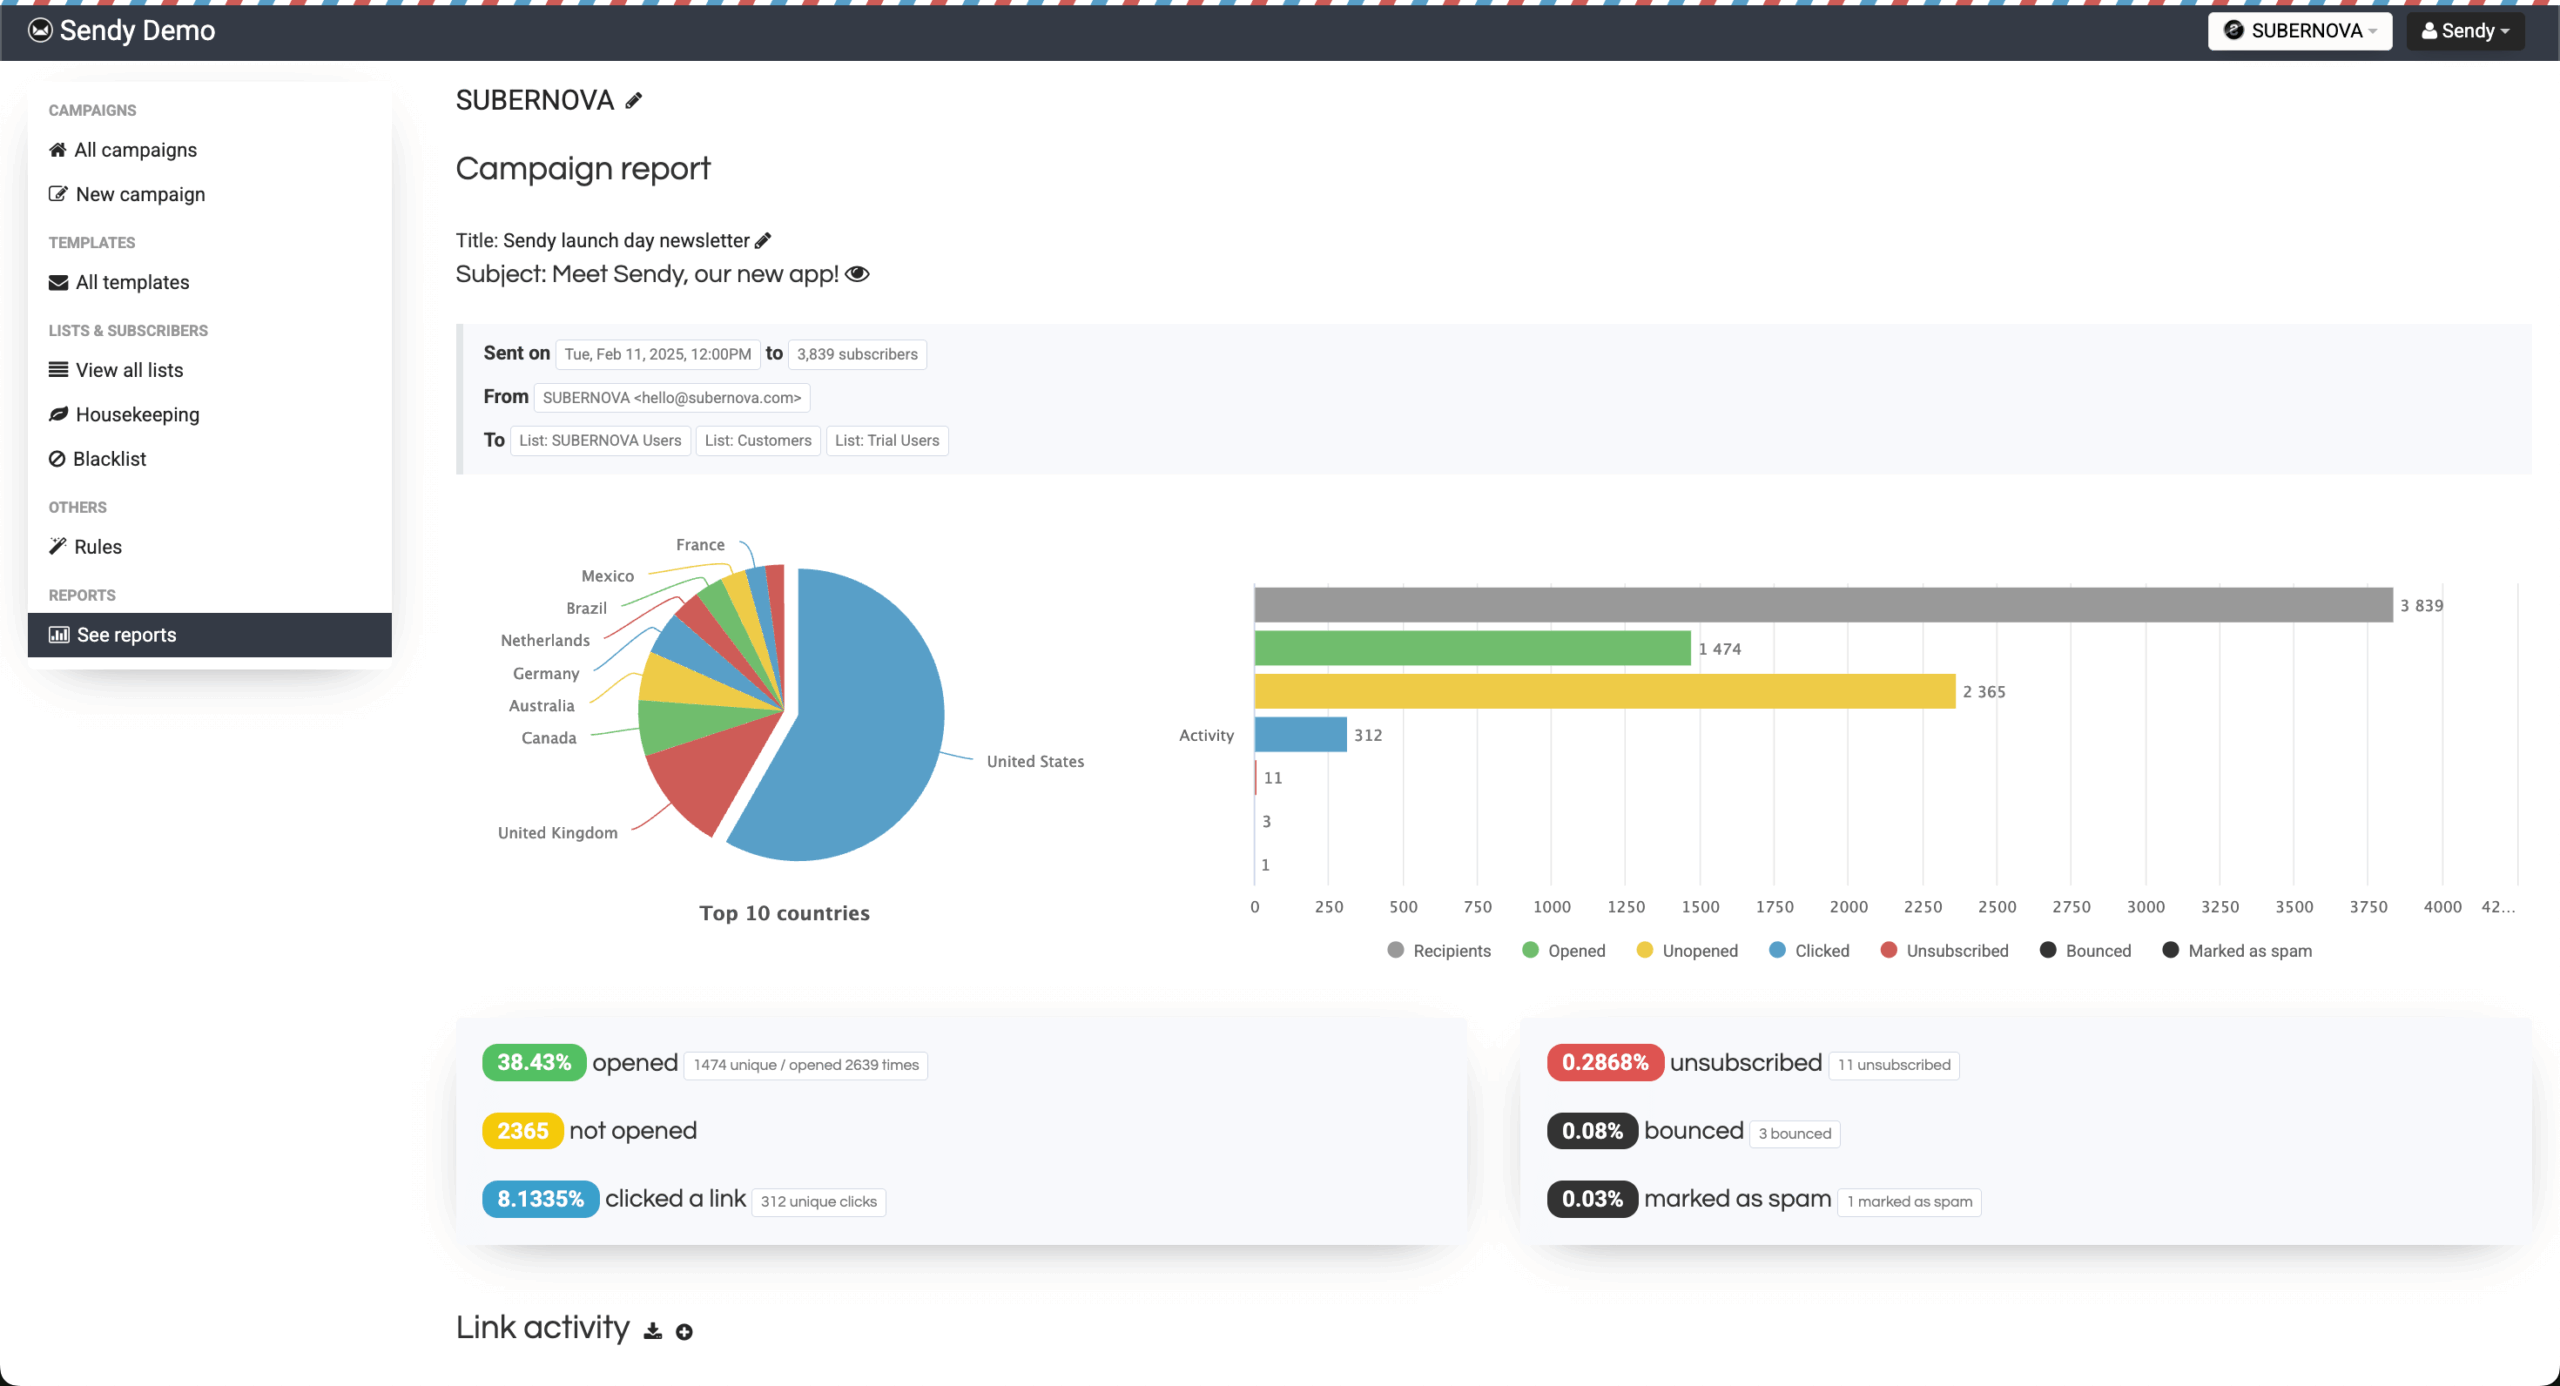Edit the campaign title with the pencil icon
This screenshot has width=2560, height=1386.
pos(763,239)
